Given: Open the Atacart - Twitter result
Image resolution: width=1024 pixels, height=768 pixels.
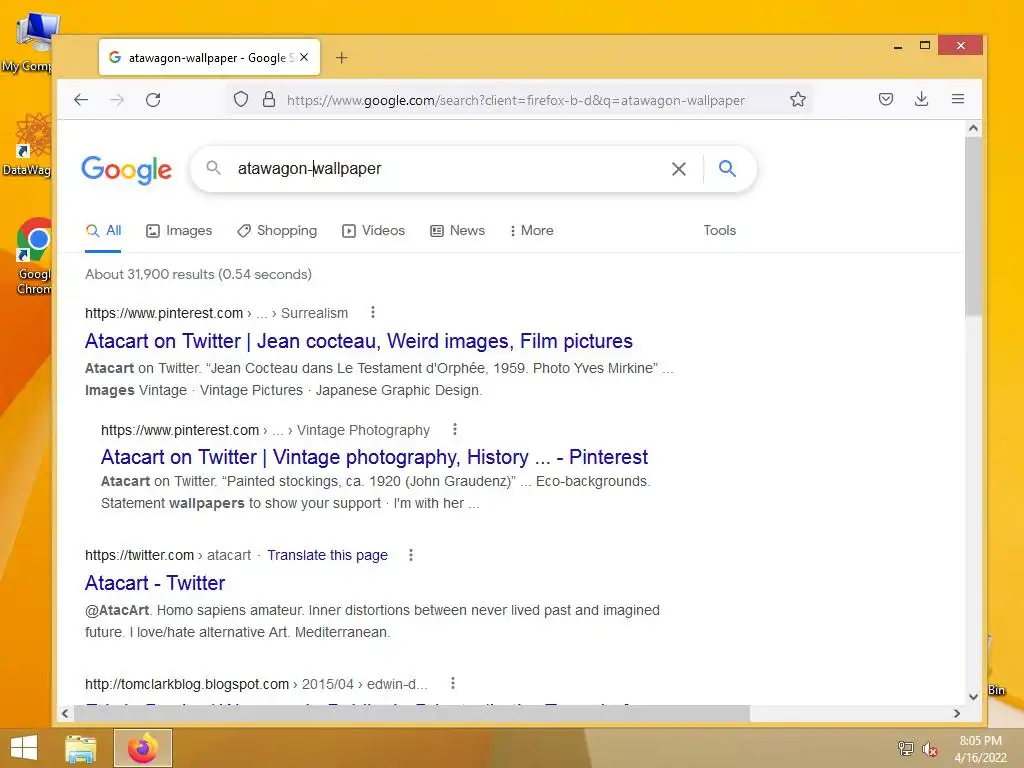Looking at the screenshot, I should tap(155, 583).
